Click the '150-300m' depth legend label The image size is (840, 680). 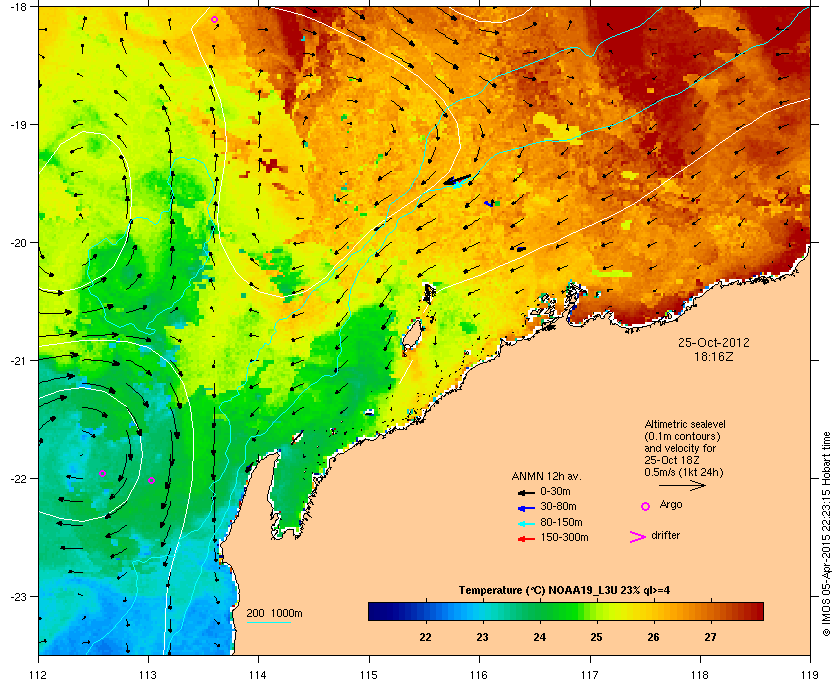pos(564,537)
